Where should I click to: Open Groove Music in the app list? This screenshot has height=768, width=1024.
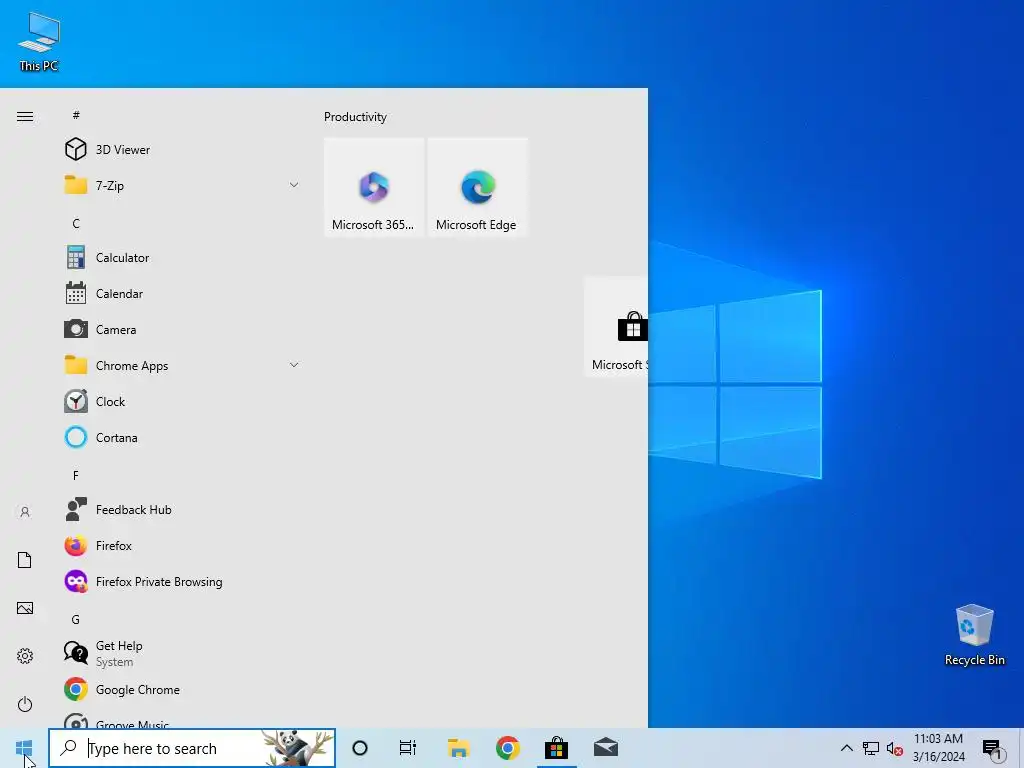point(182,721)
